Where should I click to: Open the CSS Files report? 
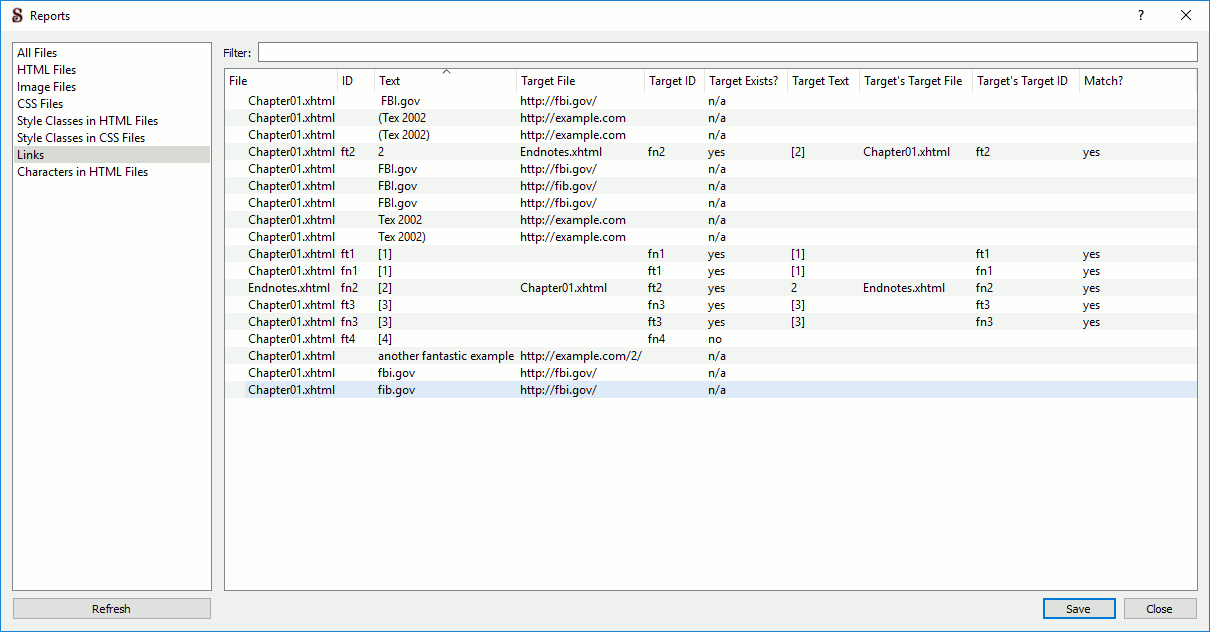point(111,104)
